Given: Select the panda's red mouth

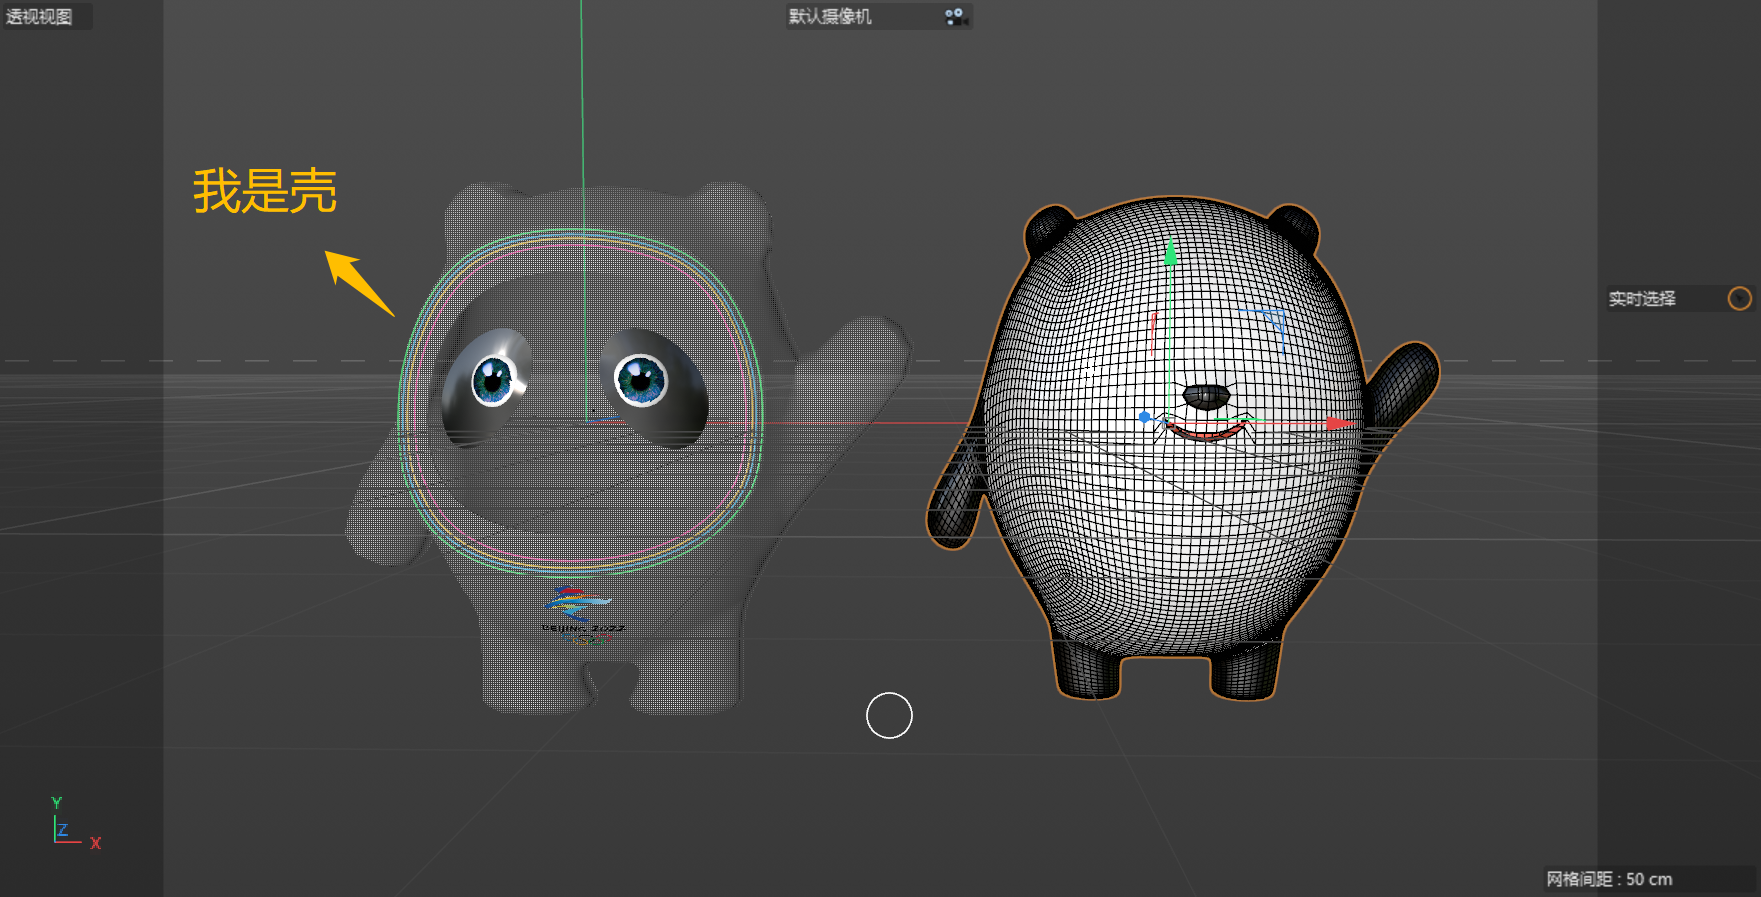Looking at the screenshot, I should click(x=1207, y=431).
